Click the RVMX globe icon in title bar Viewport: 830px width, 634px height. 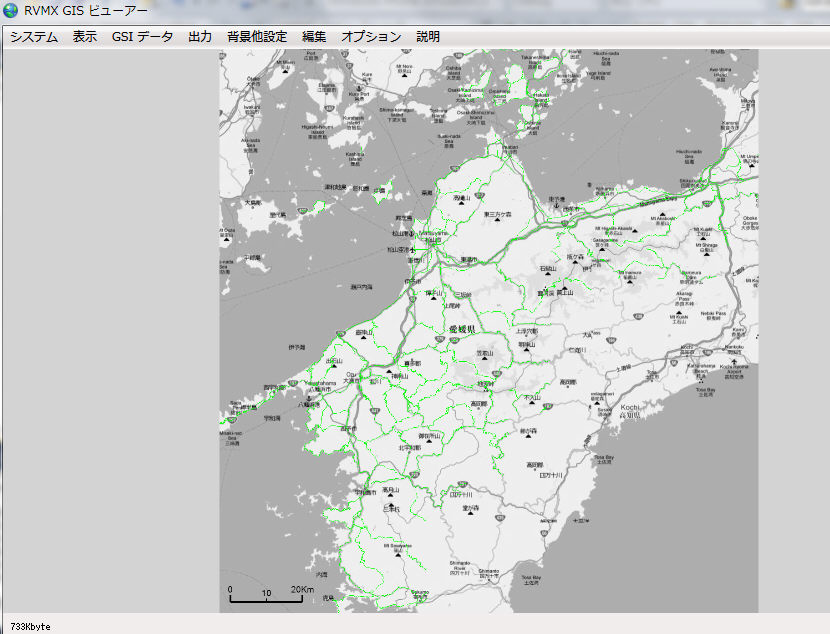11,11
